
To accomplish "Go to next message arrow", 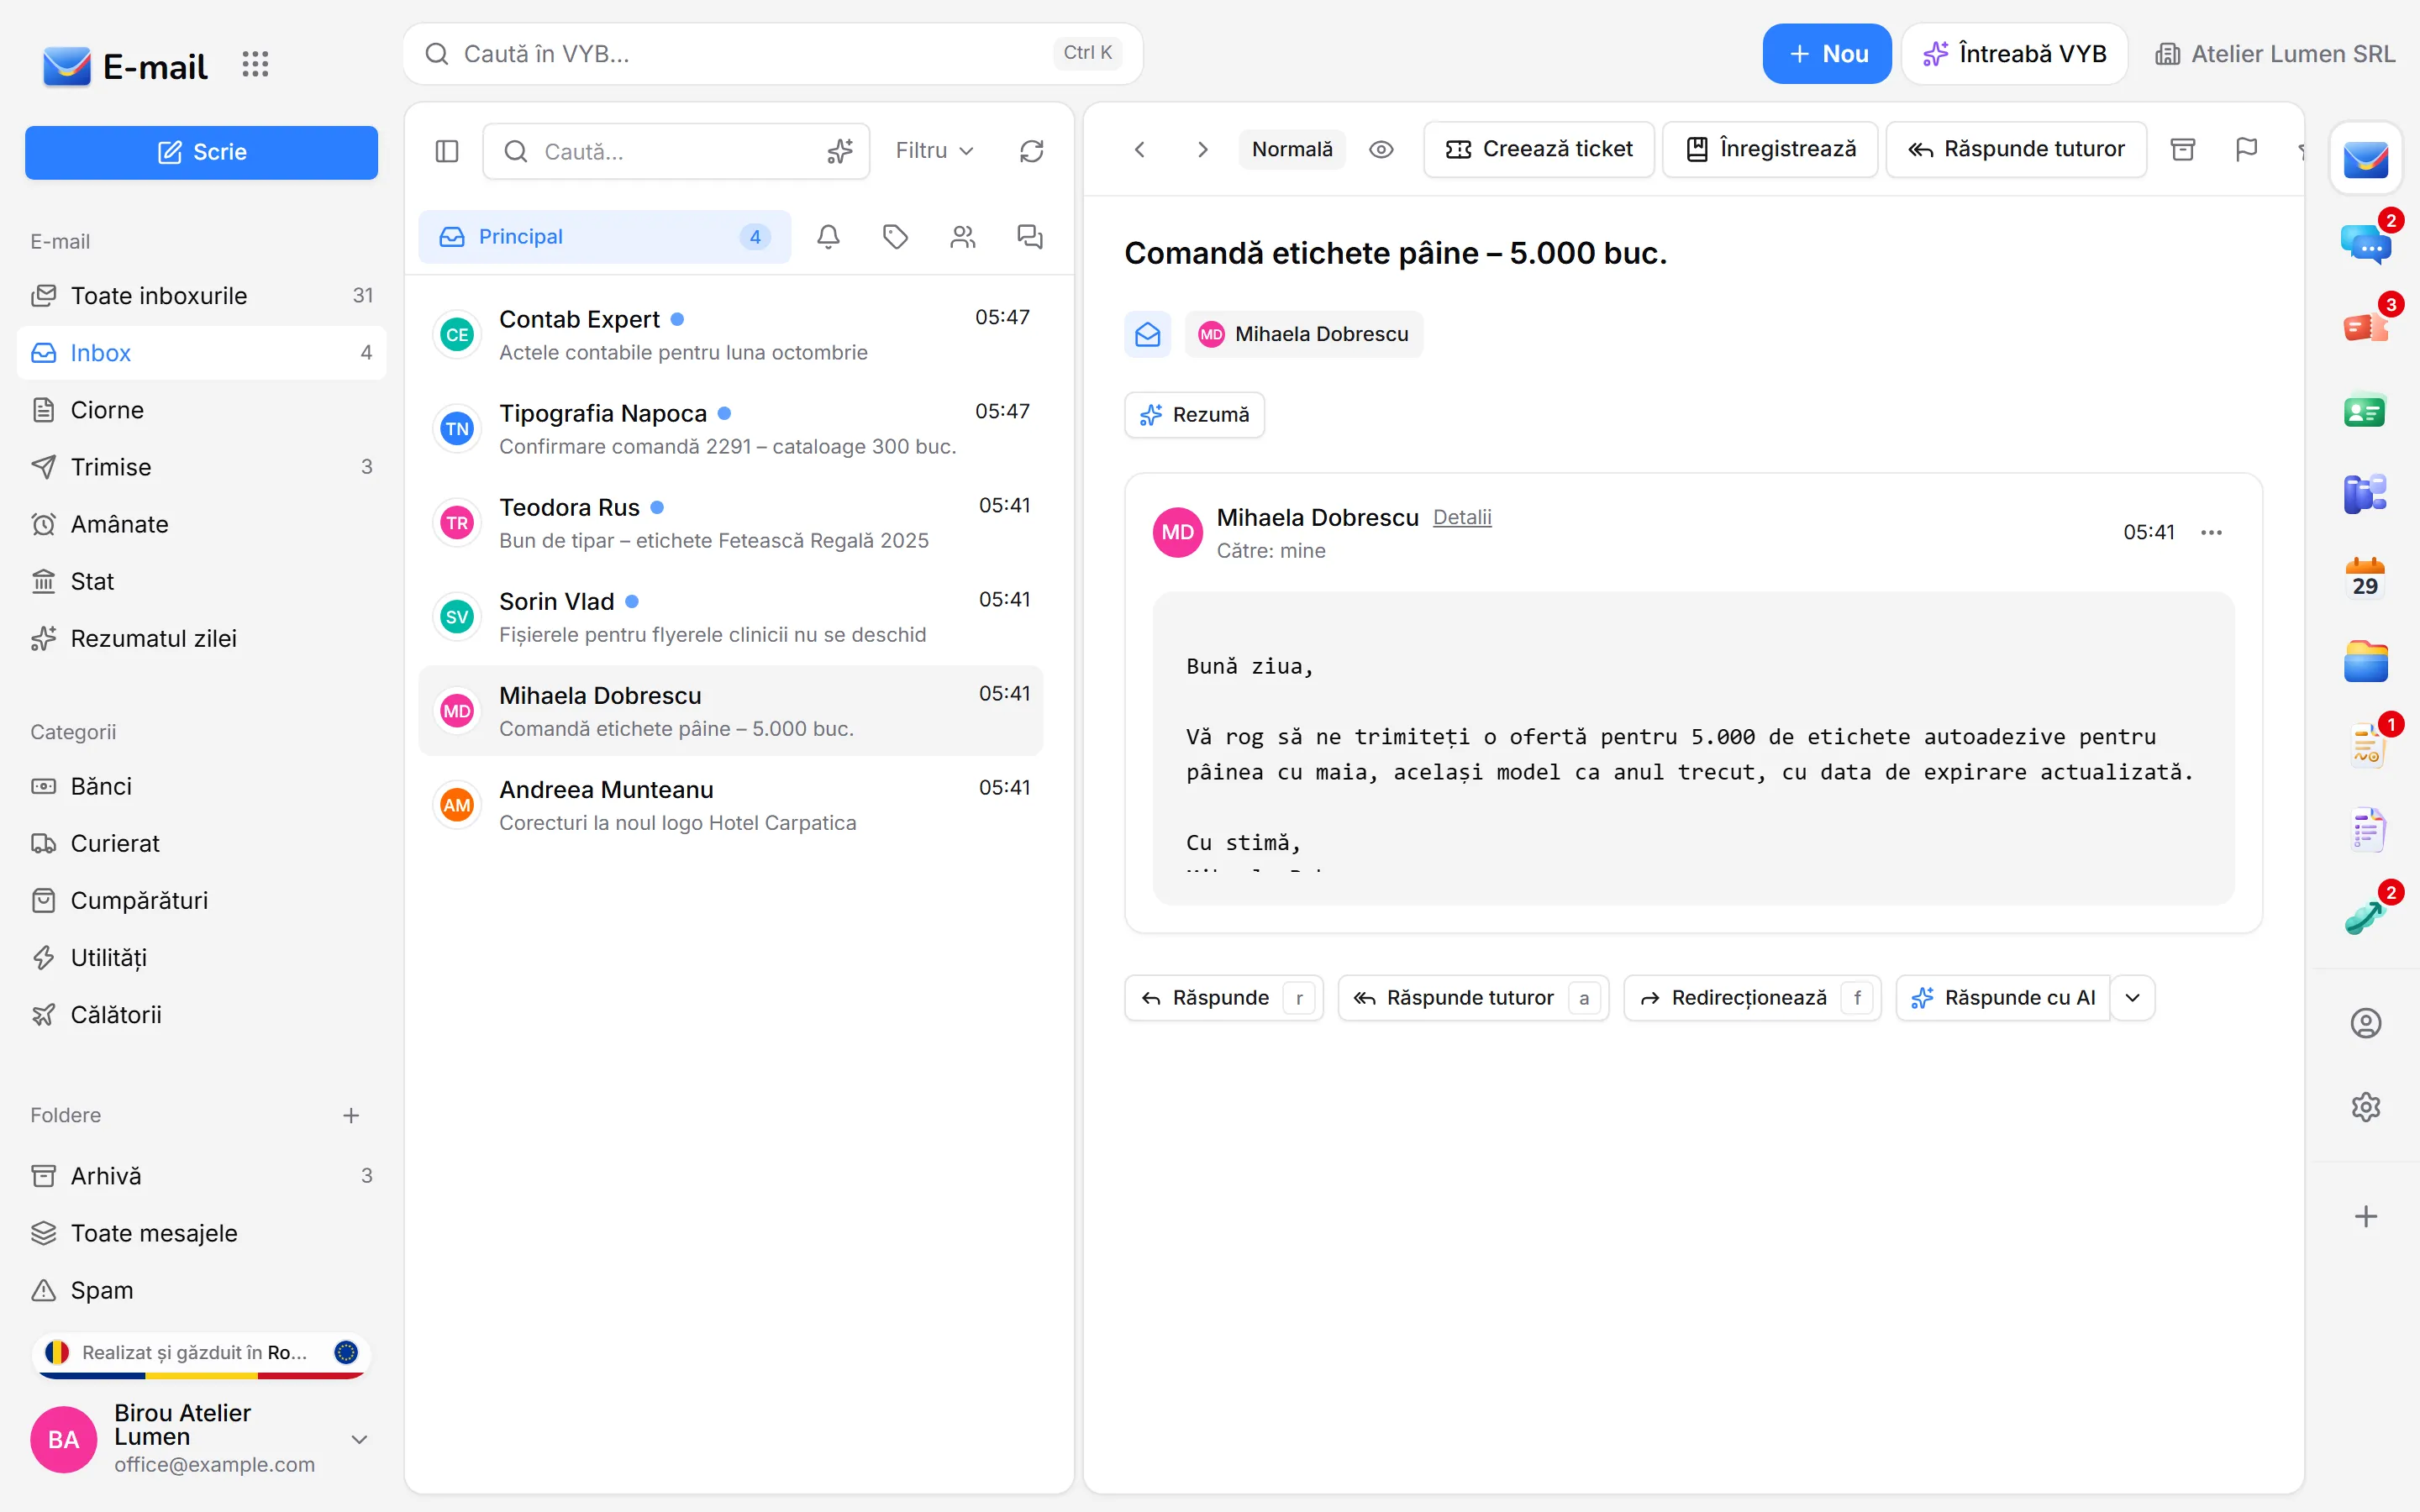I will (1202, 150).
